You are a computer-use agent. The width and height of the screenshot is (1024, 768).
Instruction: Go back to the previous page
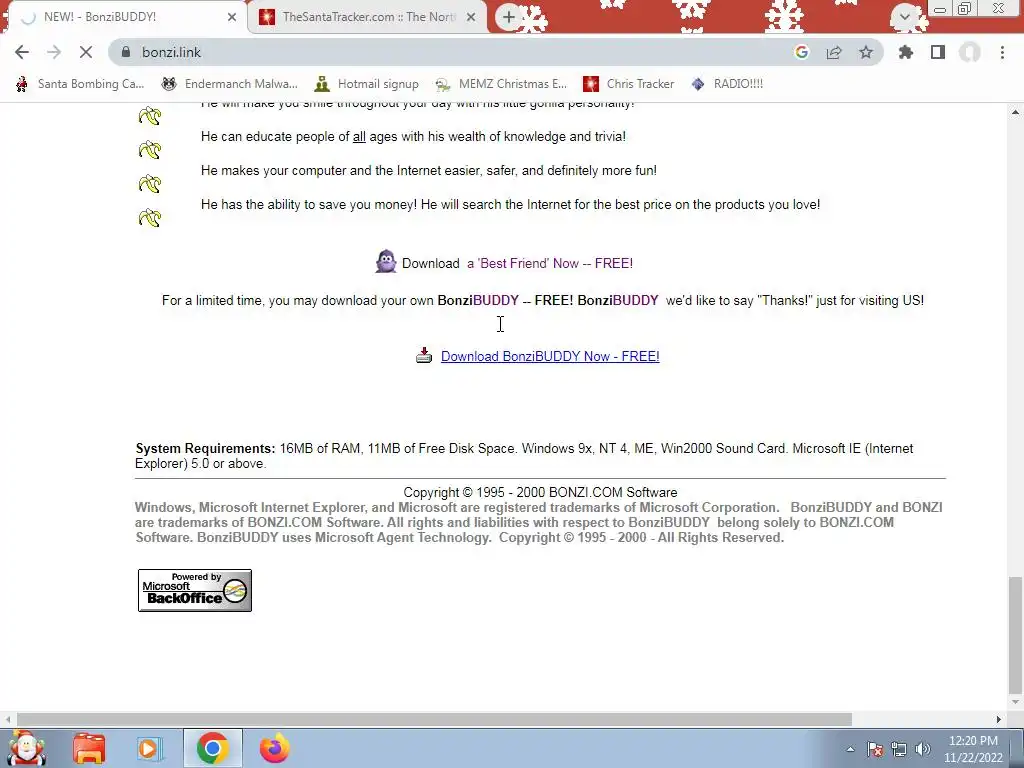22,52
